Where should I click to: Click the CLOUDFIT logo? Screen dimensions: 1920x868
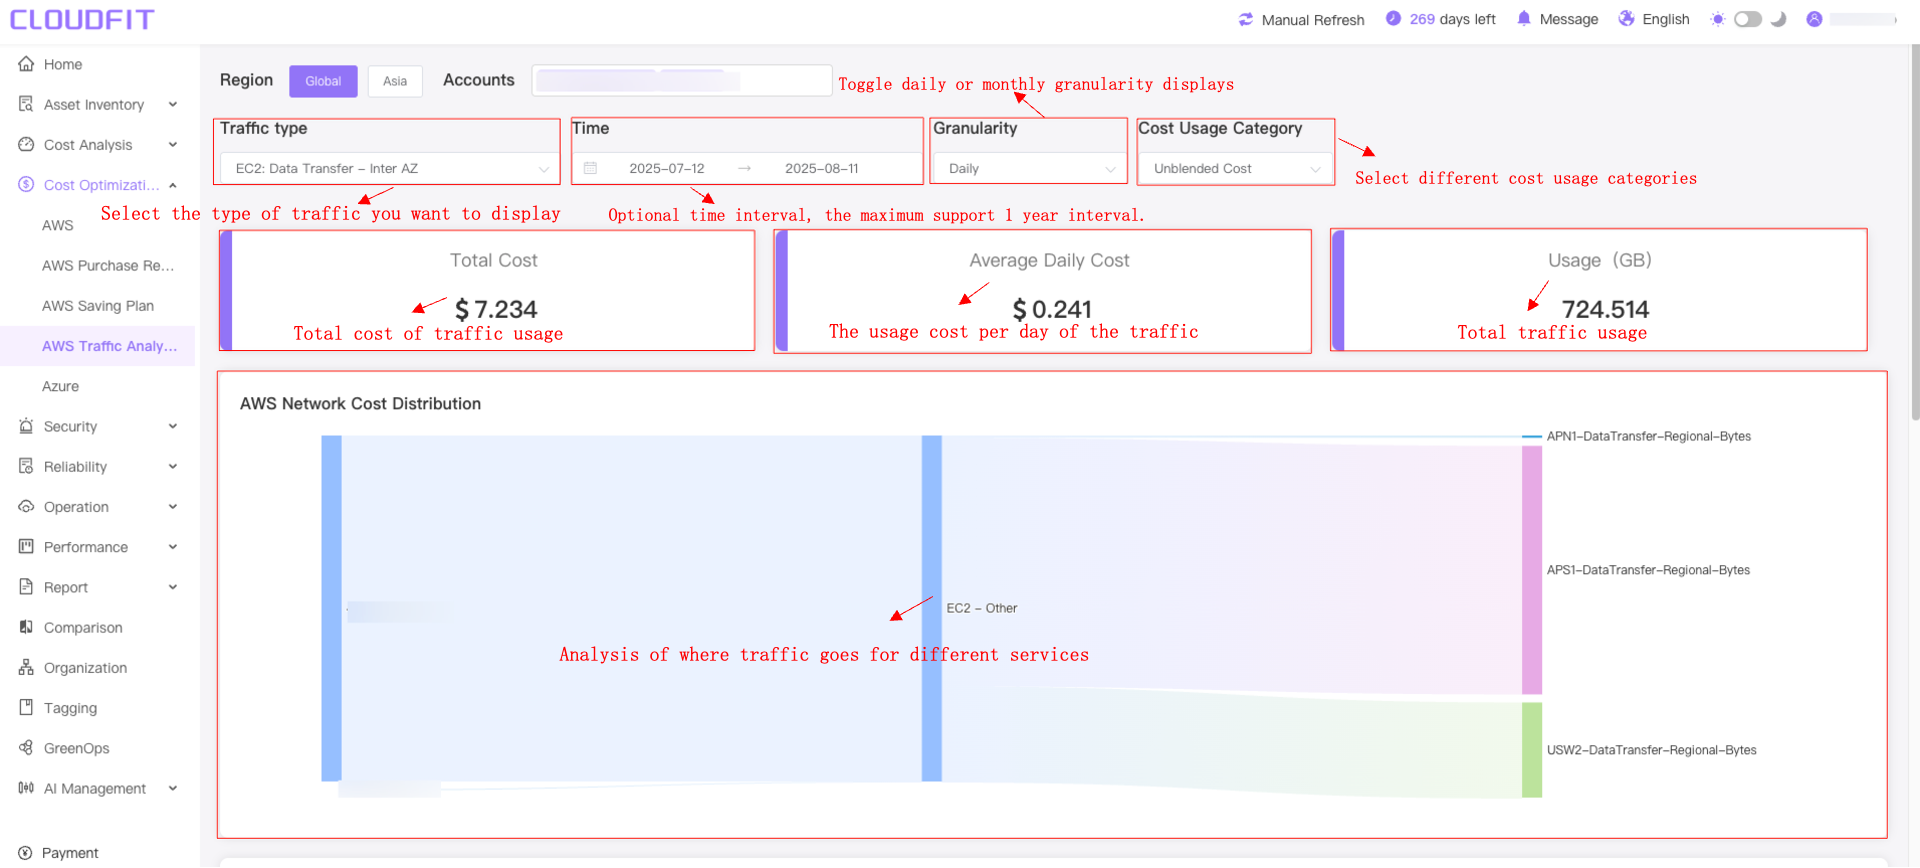(x=82, y=19)
